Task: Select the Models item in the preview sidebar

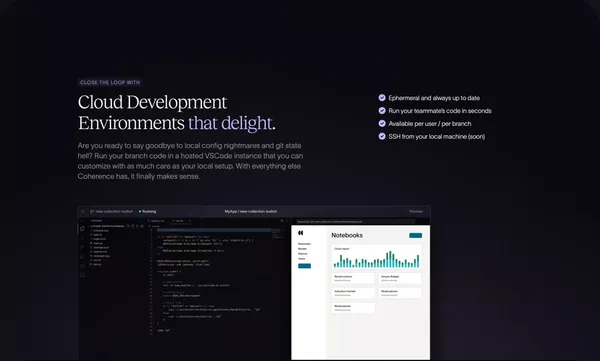Action: [302, 249]
